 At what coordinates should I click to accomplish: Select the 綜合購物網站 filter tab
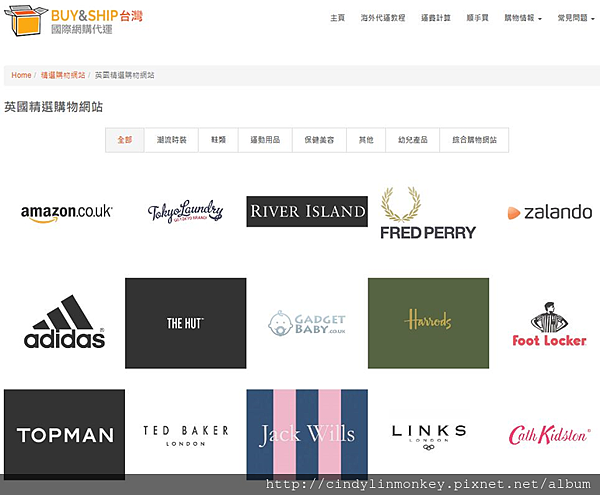coord(474,140)
